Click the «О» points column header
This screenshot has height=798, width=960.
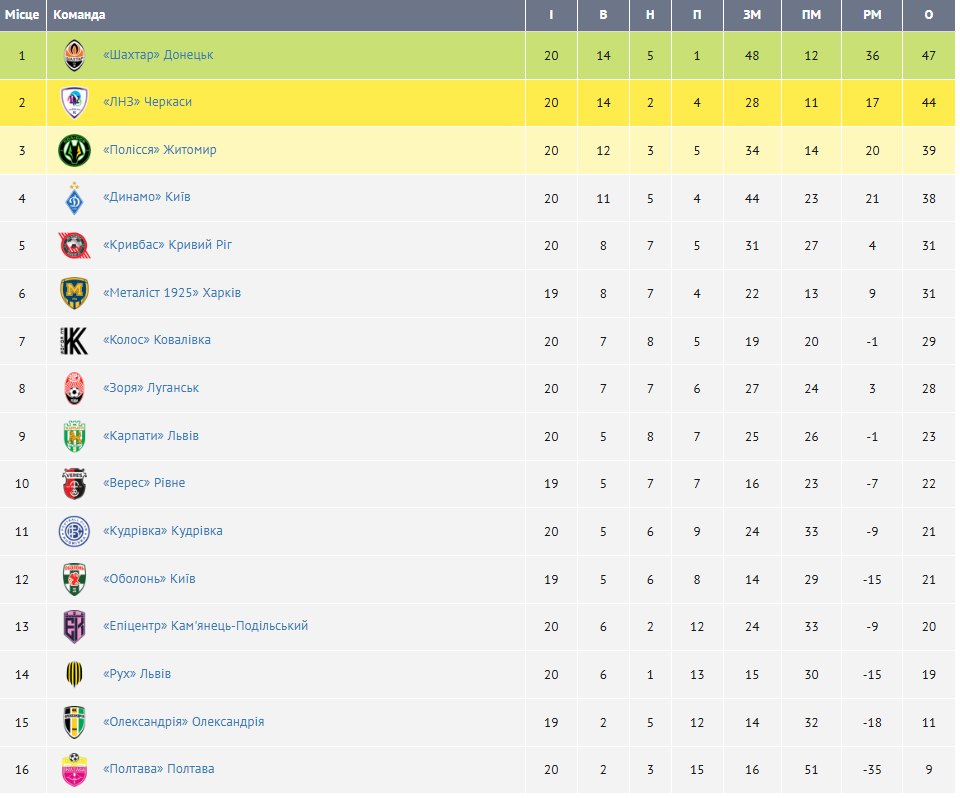pos(929,15)
